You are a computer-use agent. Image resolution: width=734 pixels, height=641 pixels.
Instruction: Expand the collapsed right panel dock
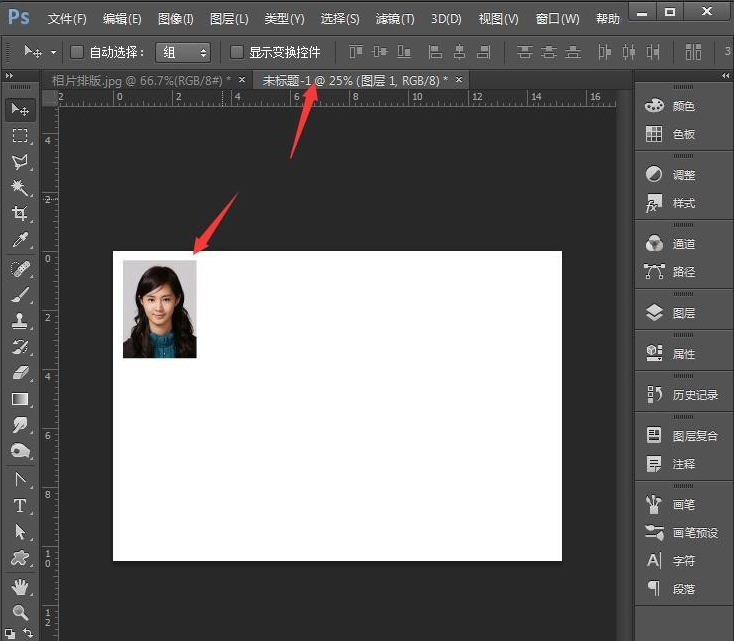[725, 76]
